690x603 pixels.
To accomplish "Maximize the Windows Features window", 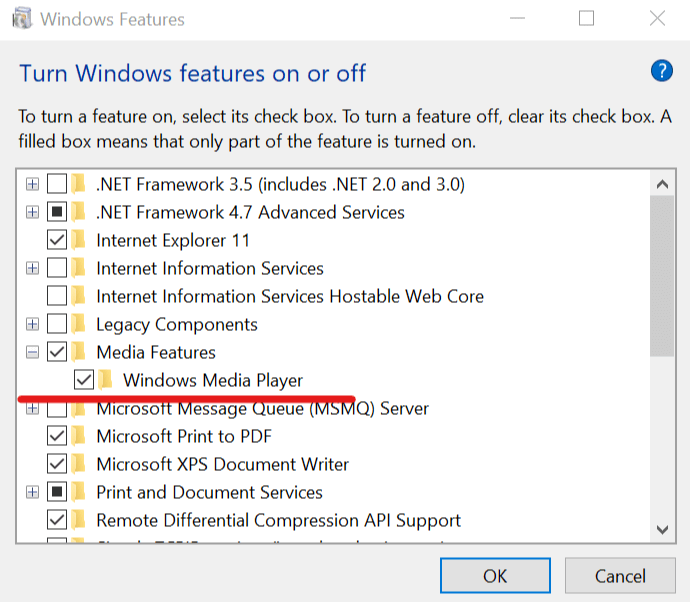I will coord(586,18).
